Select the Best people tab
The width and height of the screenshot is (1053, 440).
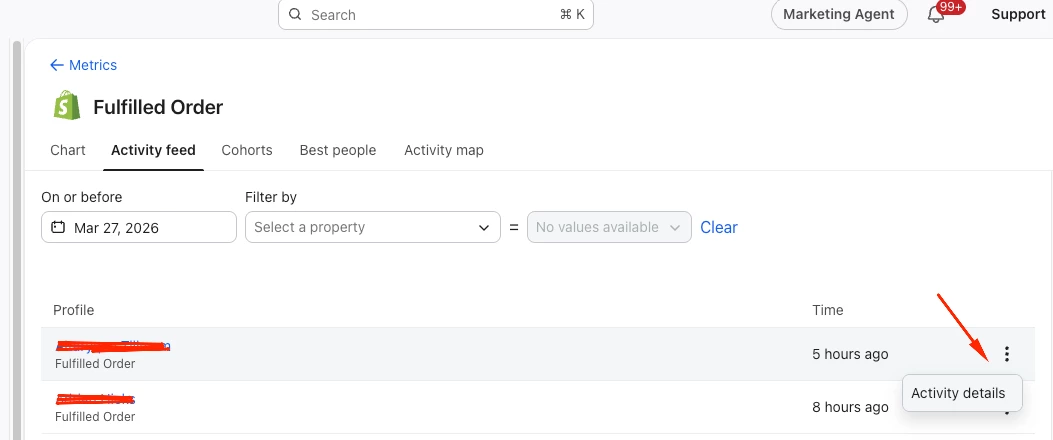(338, 150)
